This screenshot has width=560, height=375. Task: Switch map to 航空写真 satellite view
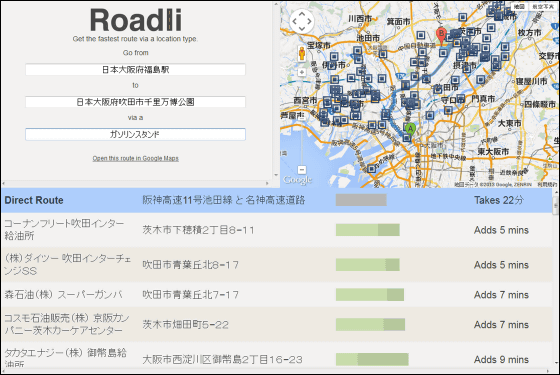click(542, 7)
